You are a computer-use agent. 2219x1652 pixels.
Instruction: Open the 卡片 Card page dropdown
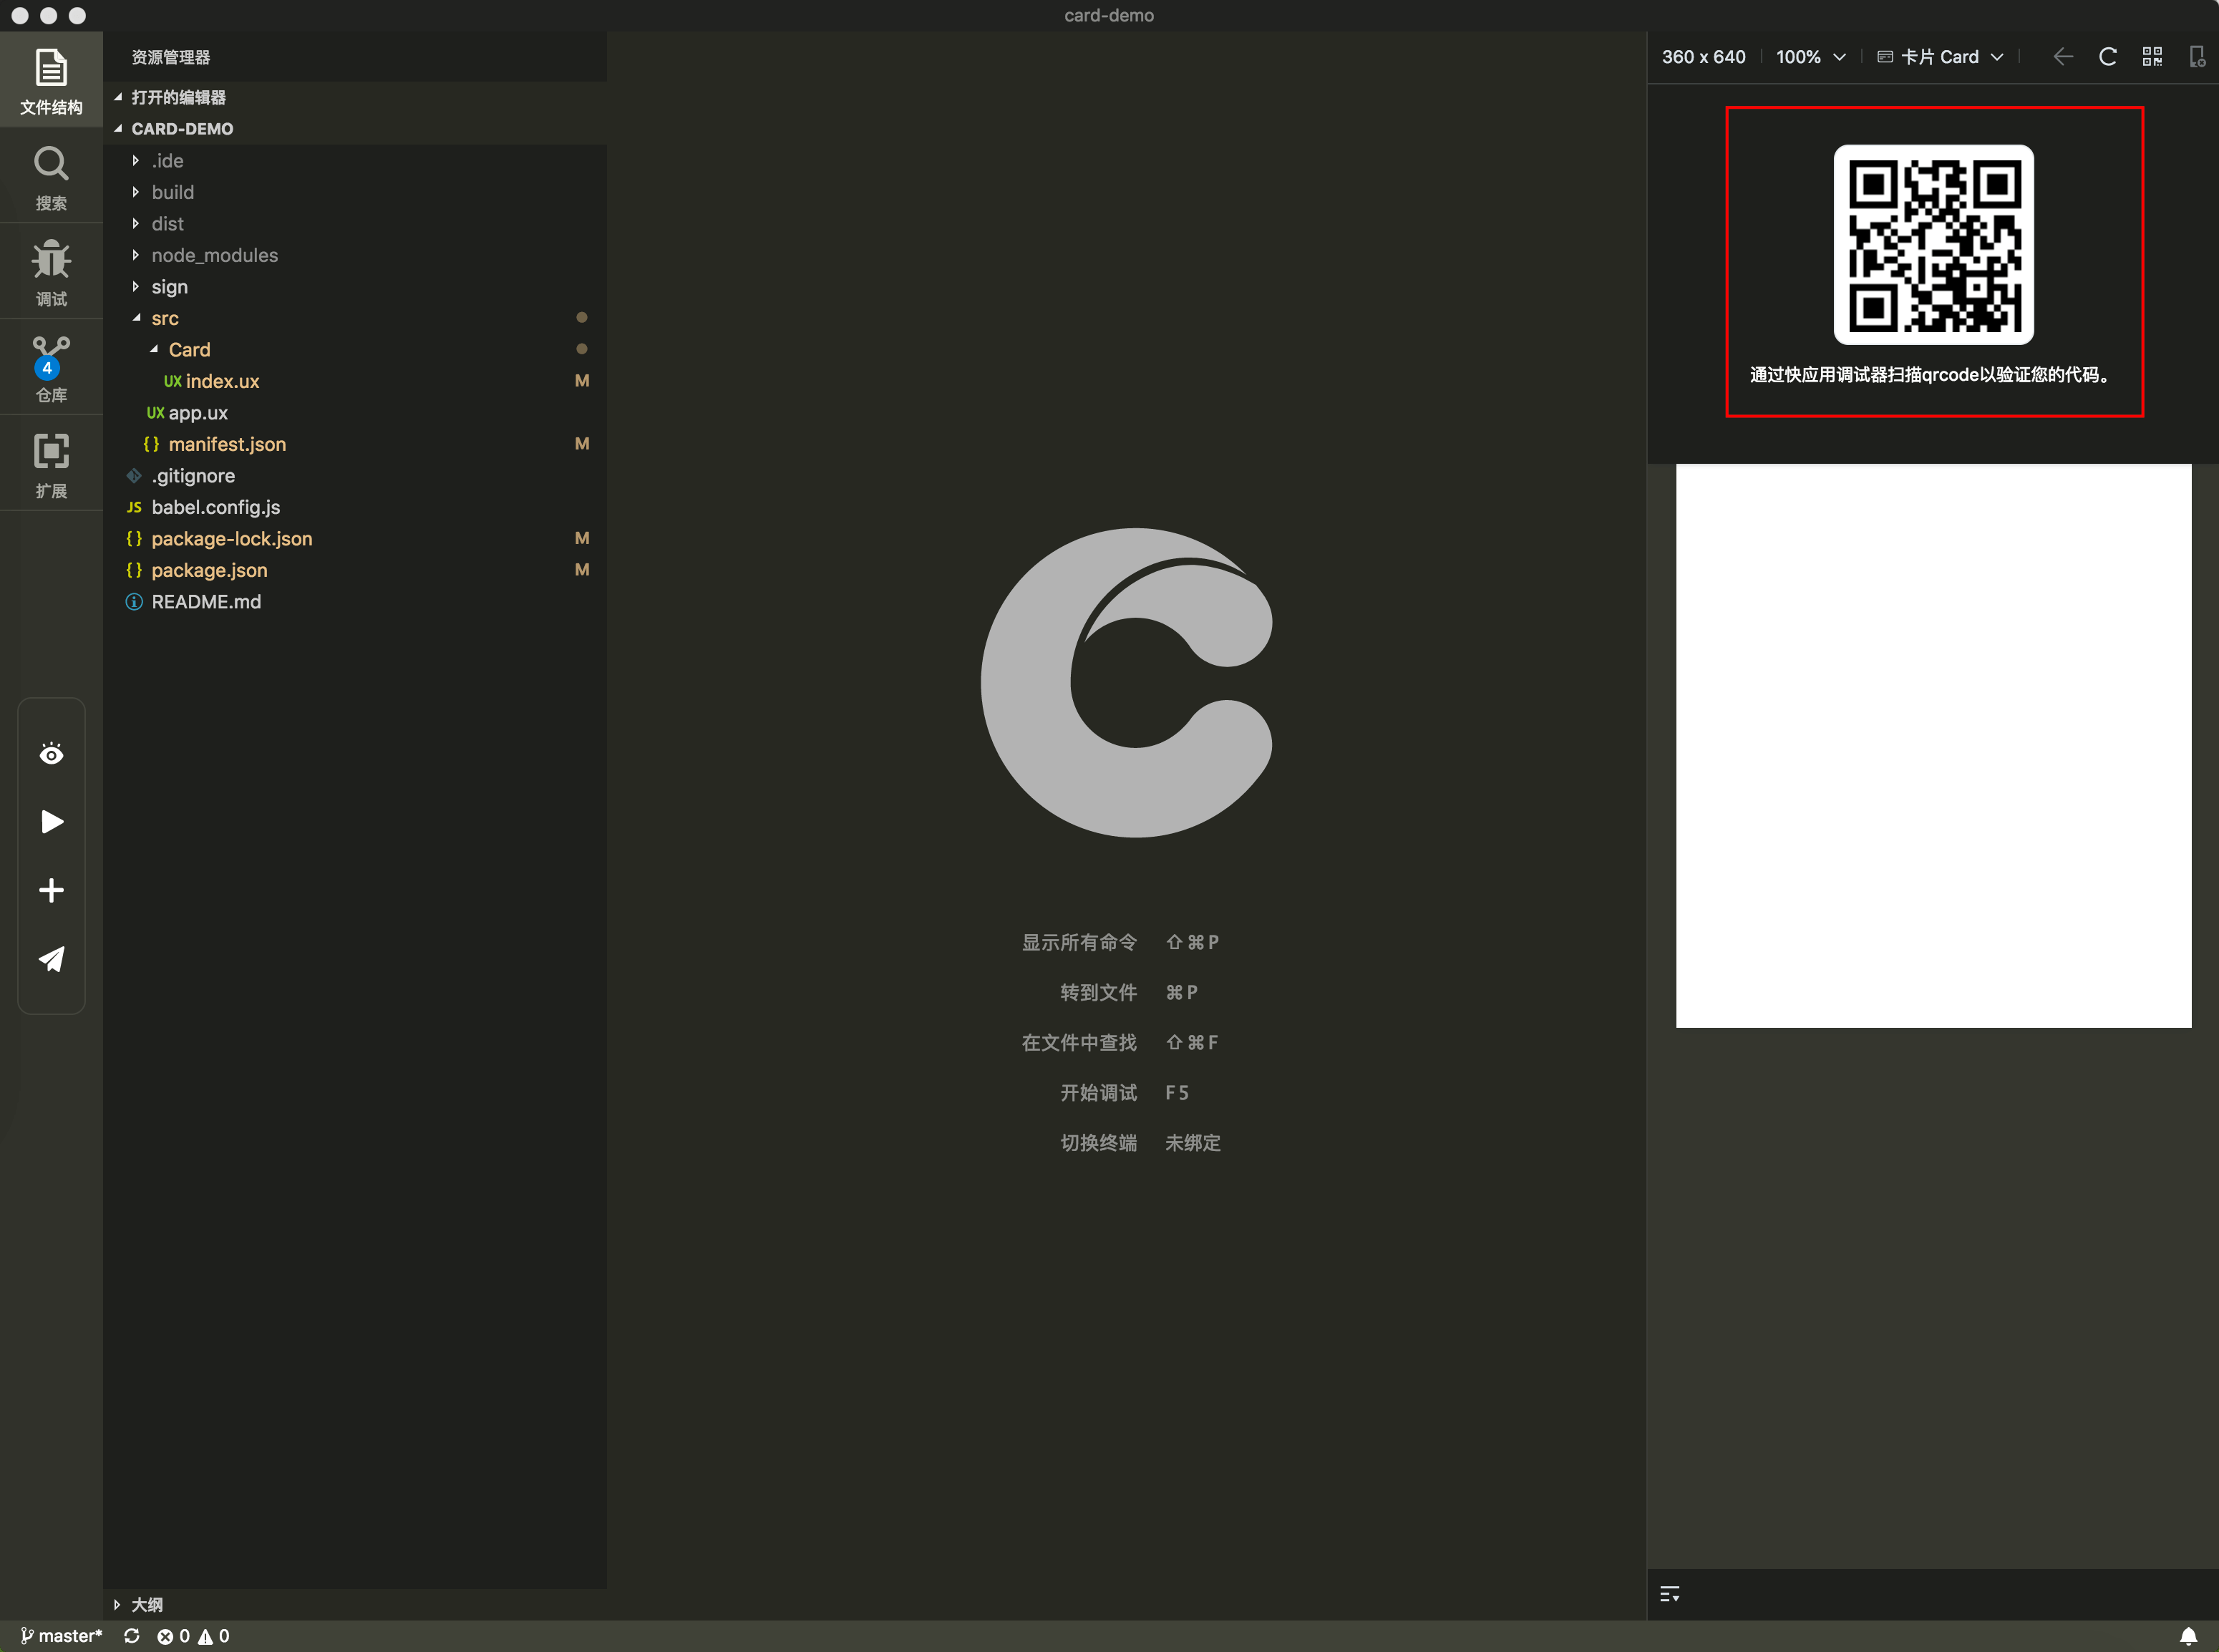(x=1940, y=57)
